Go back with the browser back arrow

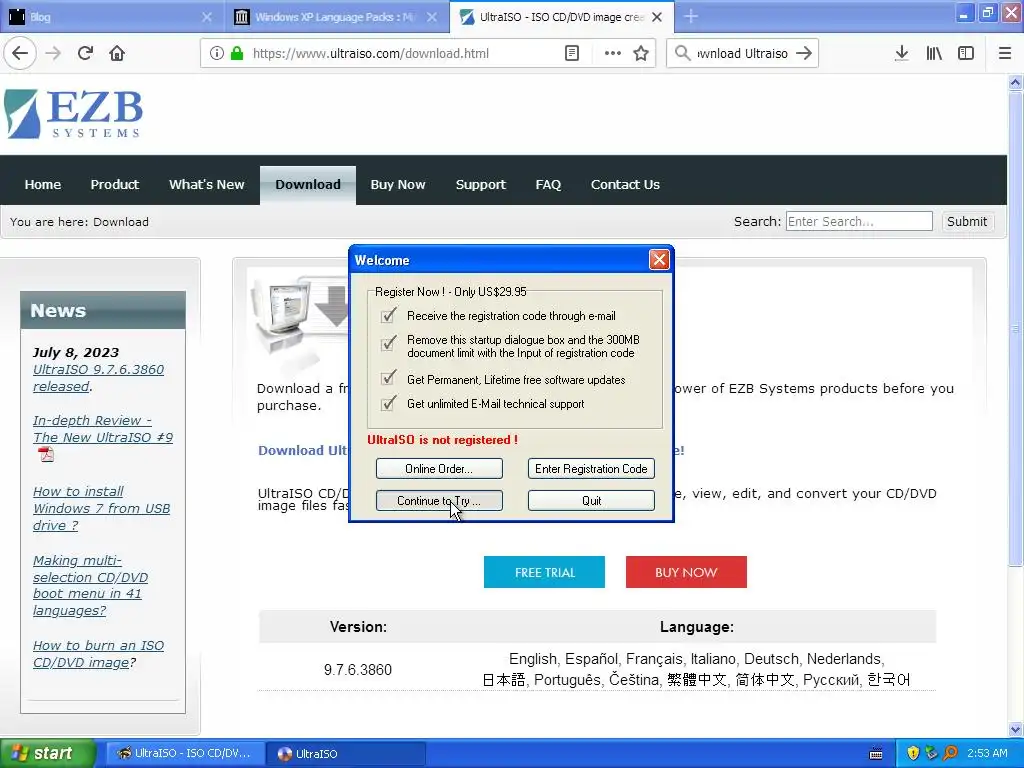(20, 53)
